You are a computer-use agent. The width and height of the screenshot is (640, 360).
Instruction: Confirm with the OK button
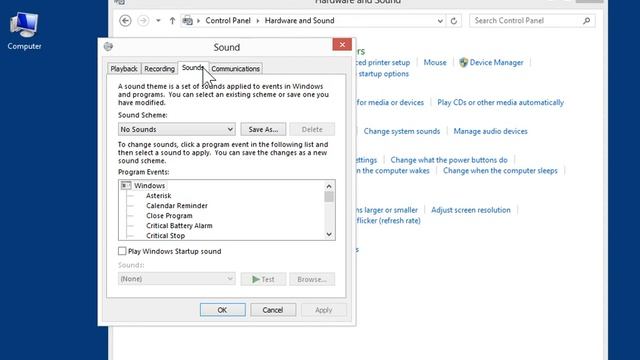(x=222, y=310)
